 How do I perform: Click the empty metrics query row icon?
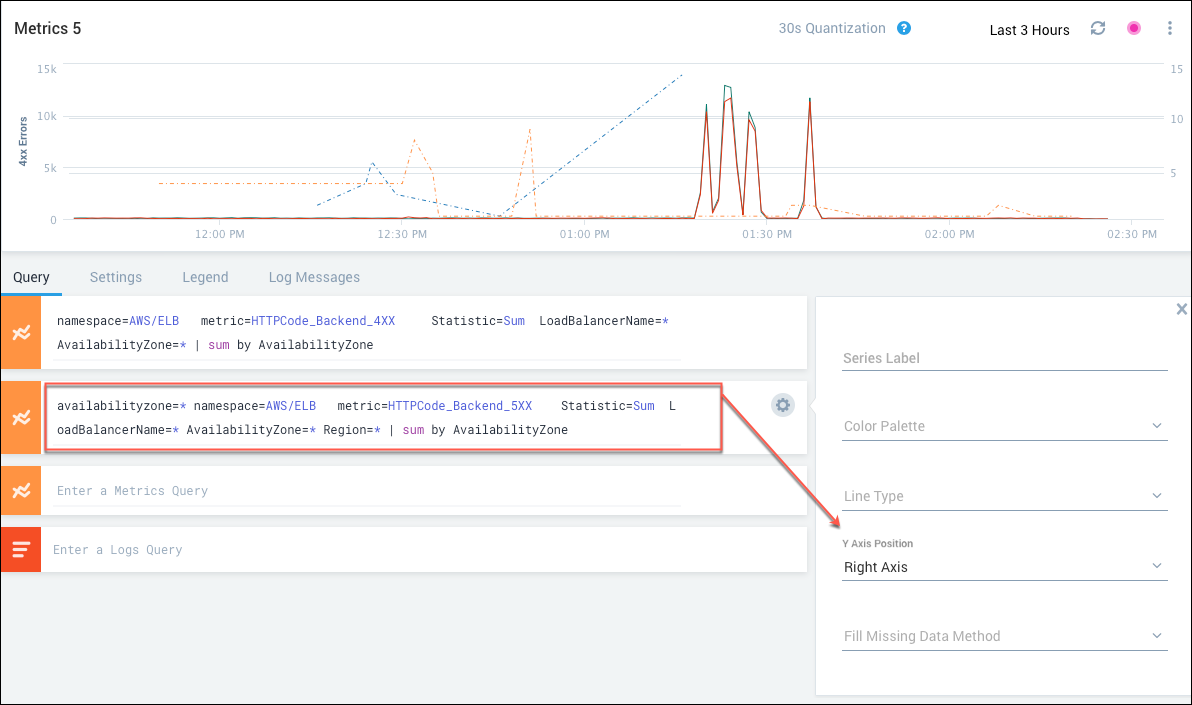pos(21,491)
